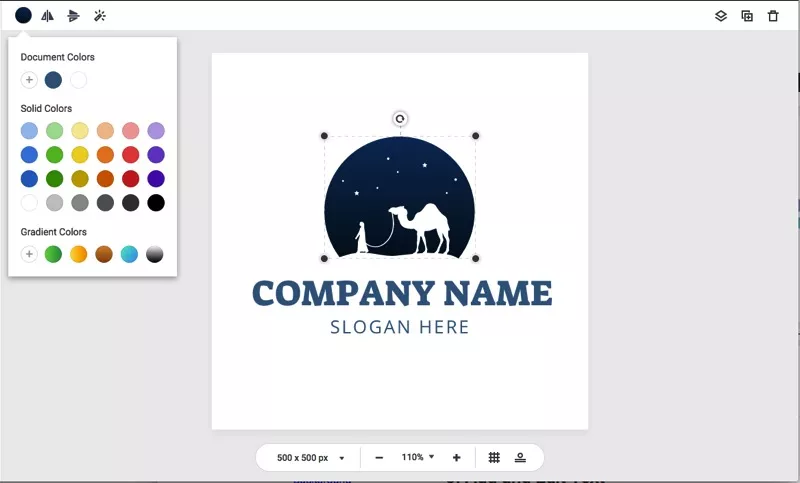
Task: Click the flip vertical icon
Action: click(73, 16)
